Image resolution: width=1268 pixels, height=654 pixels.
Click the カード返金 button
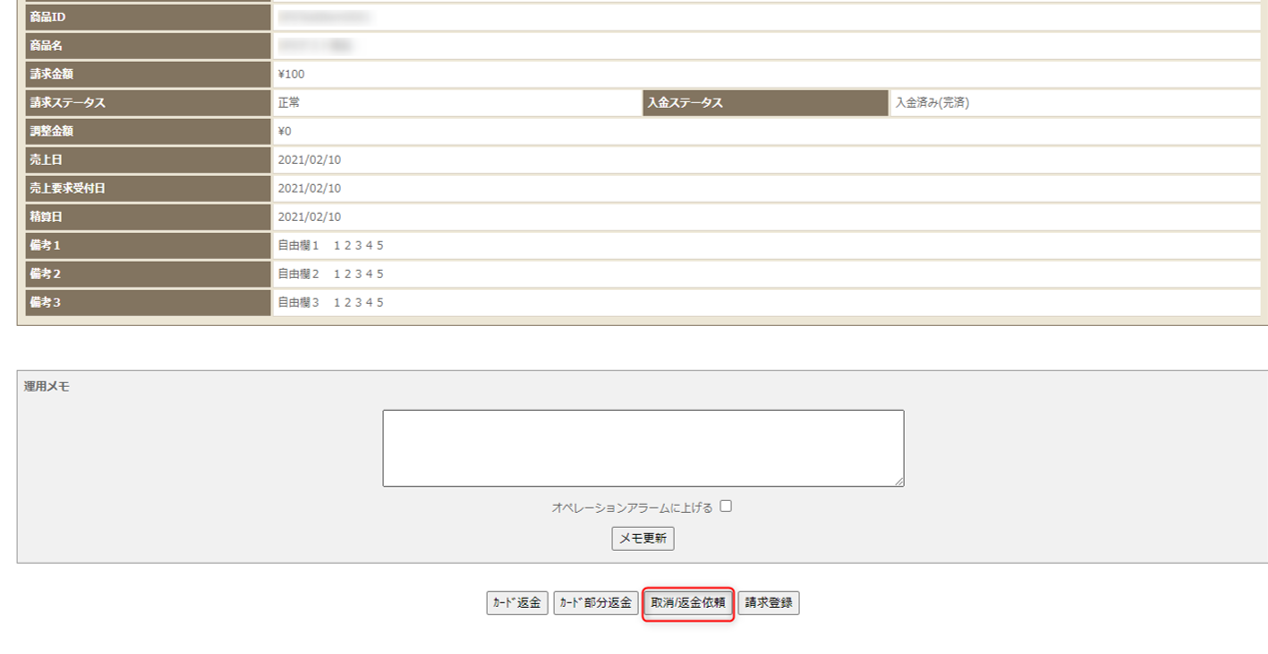pyautogui.click(x=517, y=603)
